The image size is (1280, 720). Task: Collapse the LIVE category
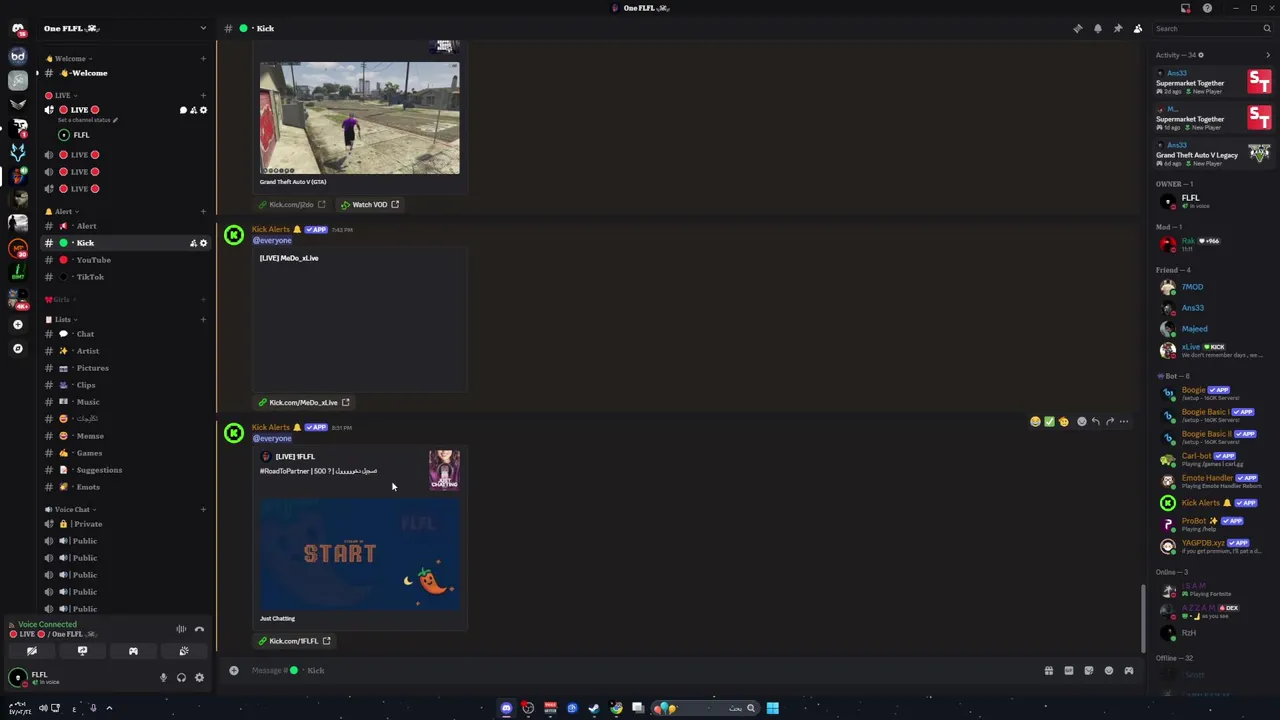point(62,95)
